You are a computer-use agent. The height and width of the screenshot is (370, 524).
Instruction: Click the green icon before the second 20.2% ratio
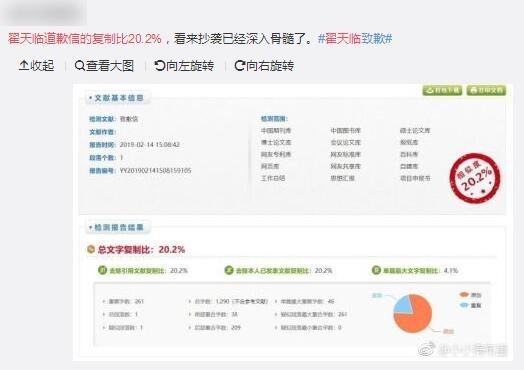coord(229,270)
